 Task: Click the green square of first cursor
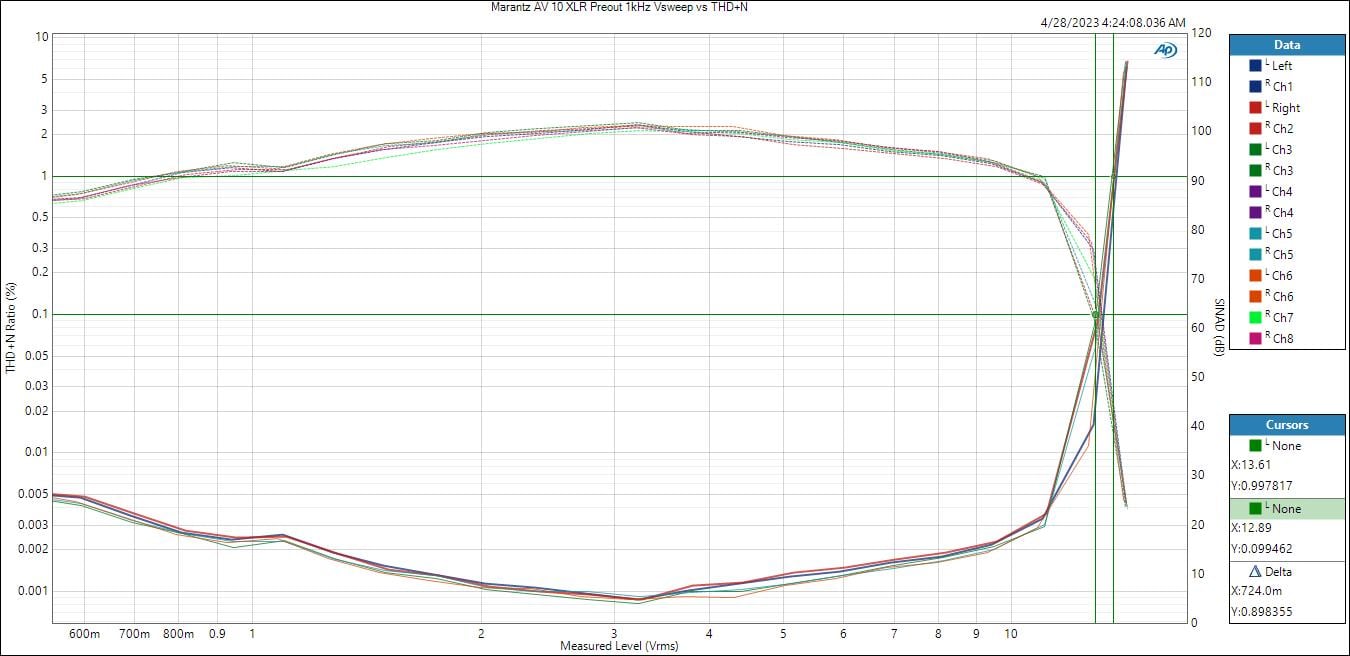[x=1255, y=446]
